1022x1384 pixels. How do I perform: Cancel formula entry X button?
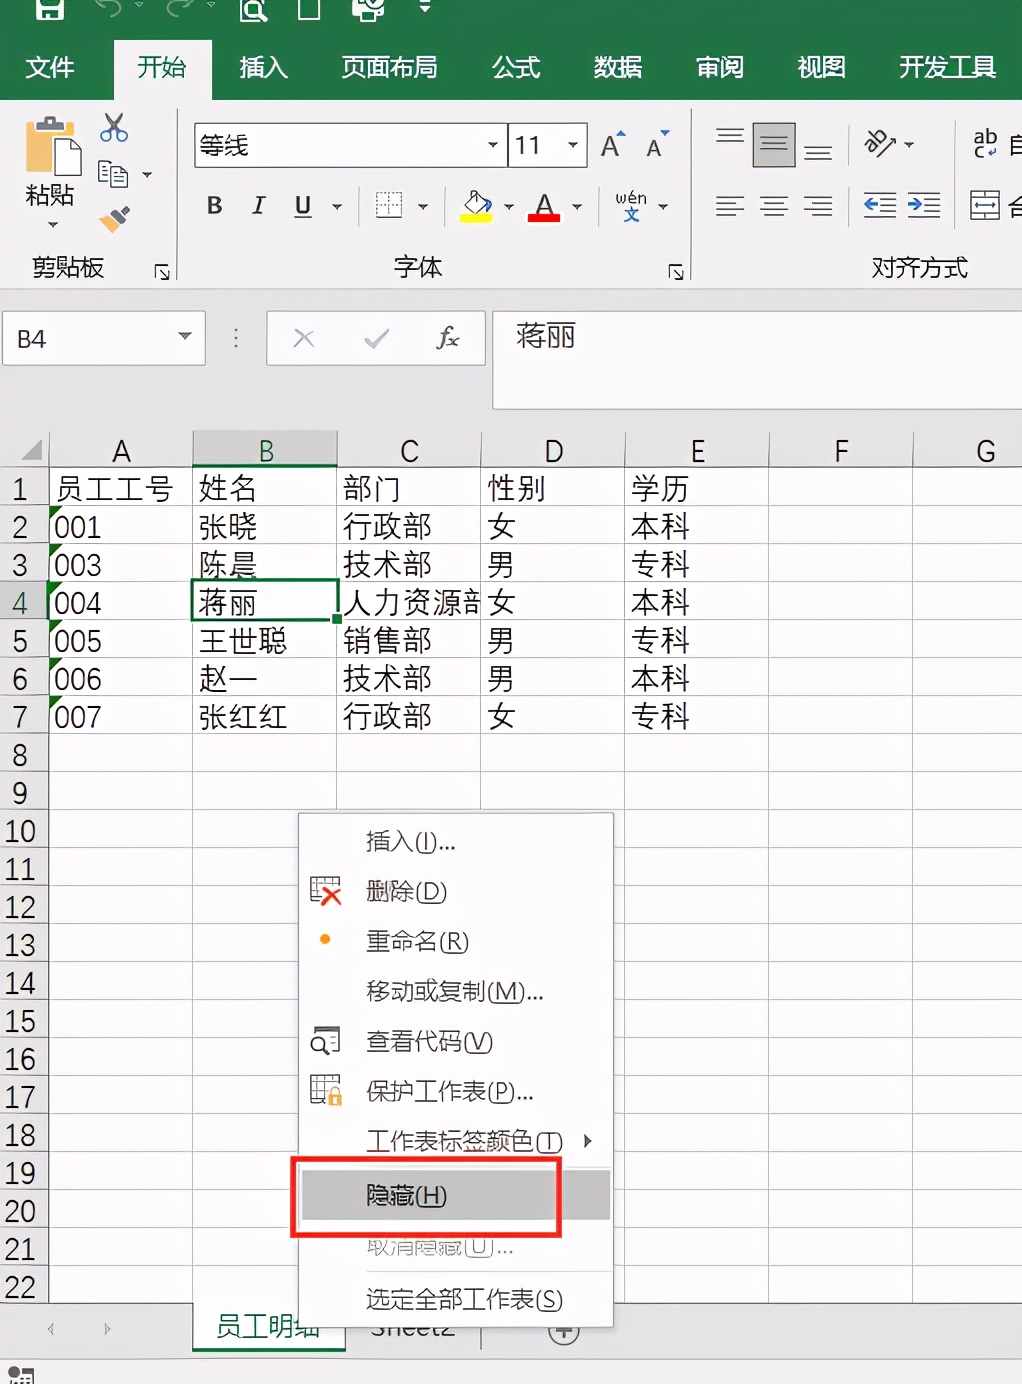coord(304,339)
